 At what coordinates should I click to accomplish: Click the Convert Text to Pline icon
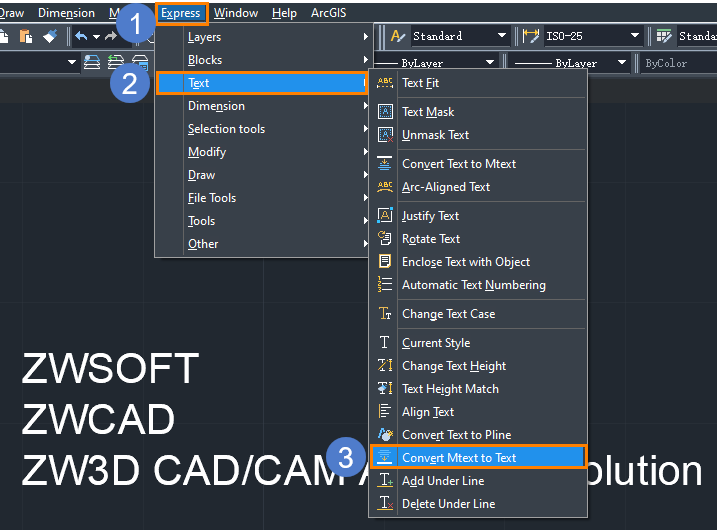click(385, 434)
